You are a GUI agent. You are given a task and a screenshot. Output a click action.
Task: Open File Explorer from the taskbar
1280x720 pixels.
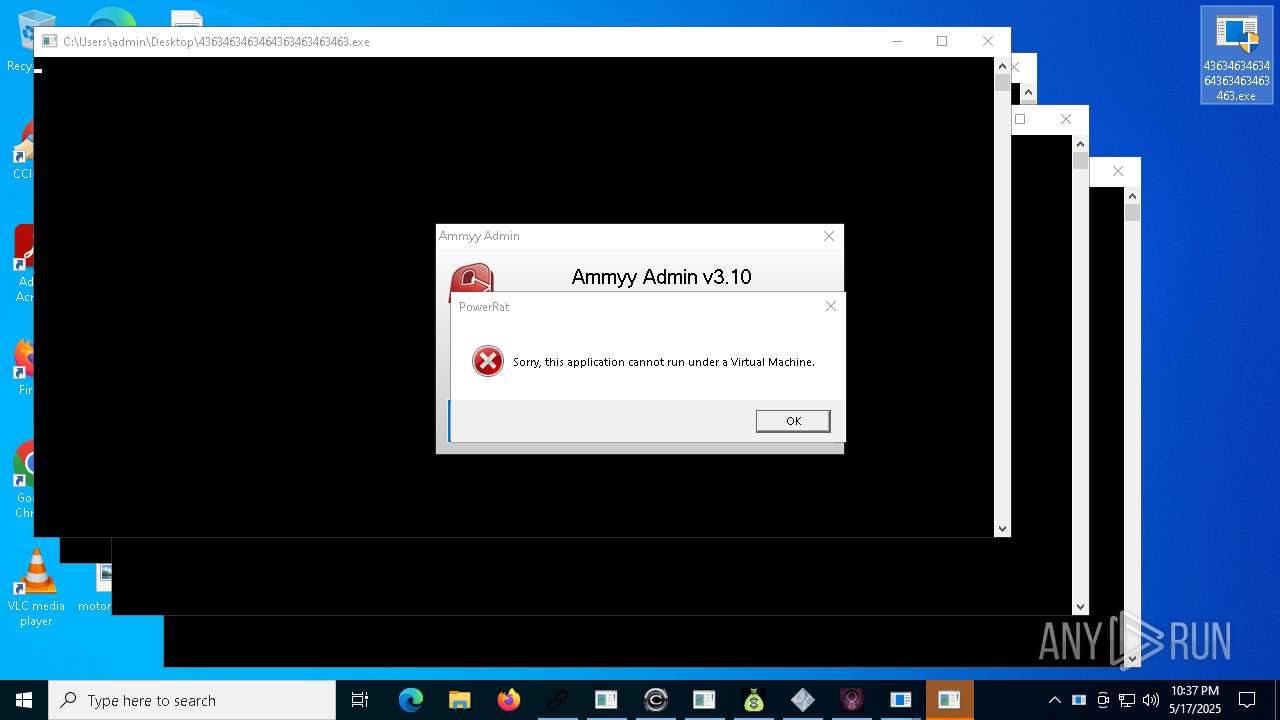[x=460, y=700]
